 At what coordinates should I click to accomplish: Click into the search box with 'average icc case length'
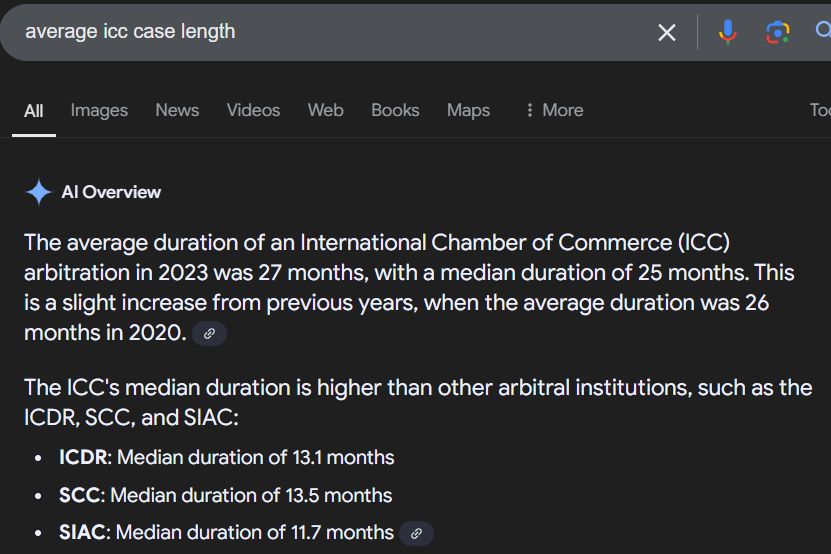coord(329,32)
